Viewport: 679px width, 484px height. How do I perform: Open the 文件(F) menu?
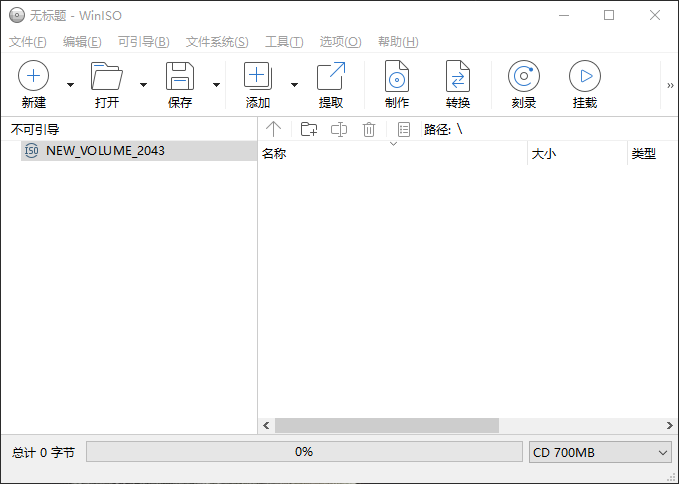tap(28, 42)
